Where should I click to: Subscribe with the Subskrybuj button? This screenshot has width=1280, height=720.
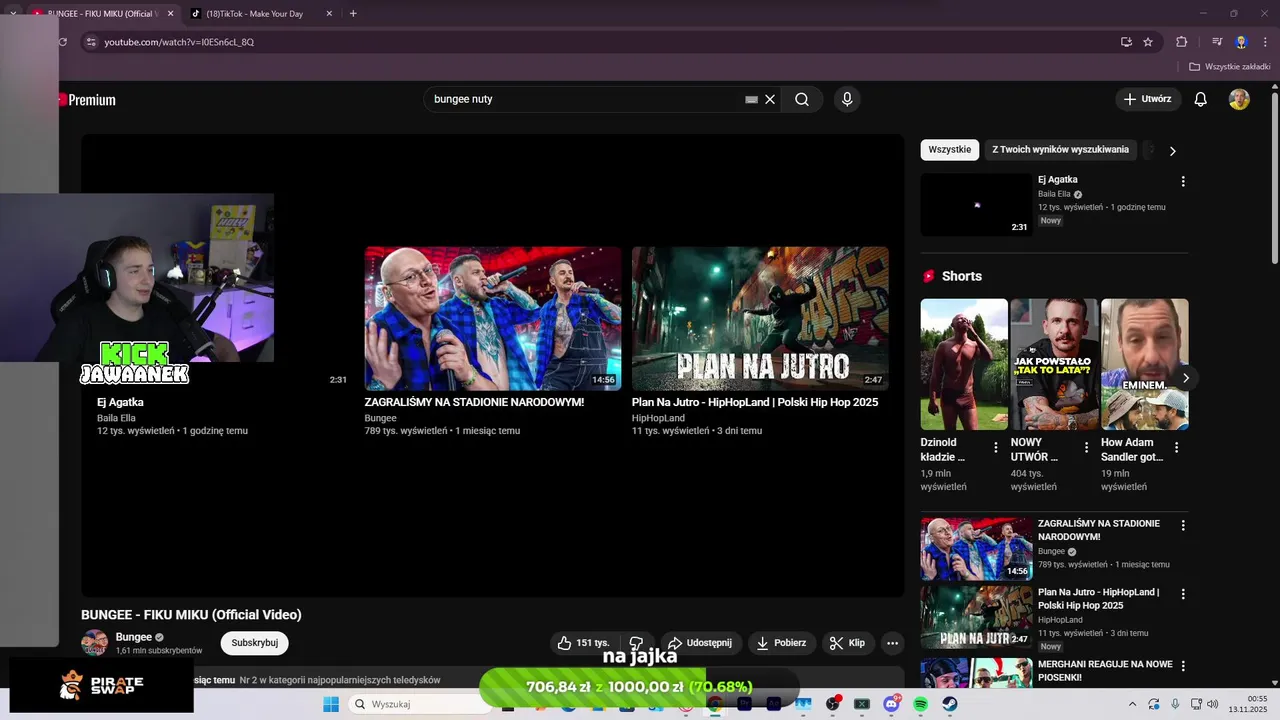tap(254, 643)
